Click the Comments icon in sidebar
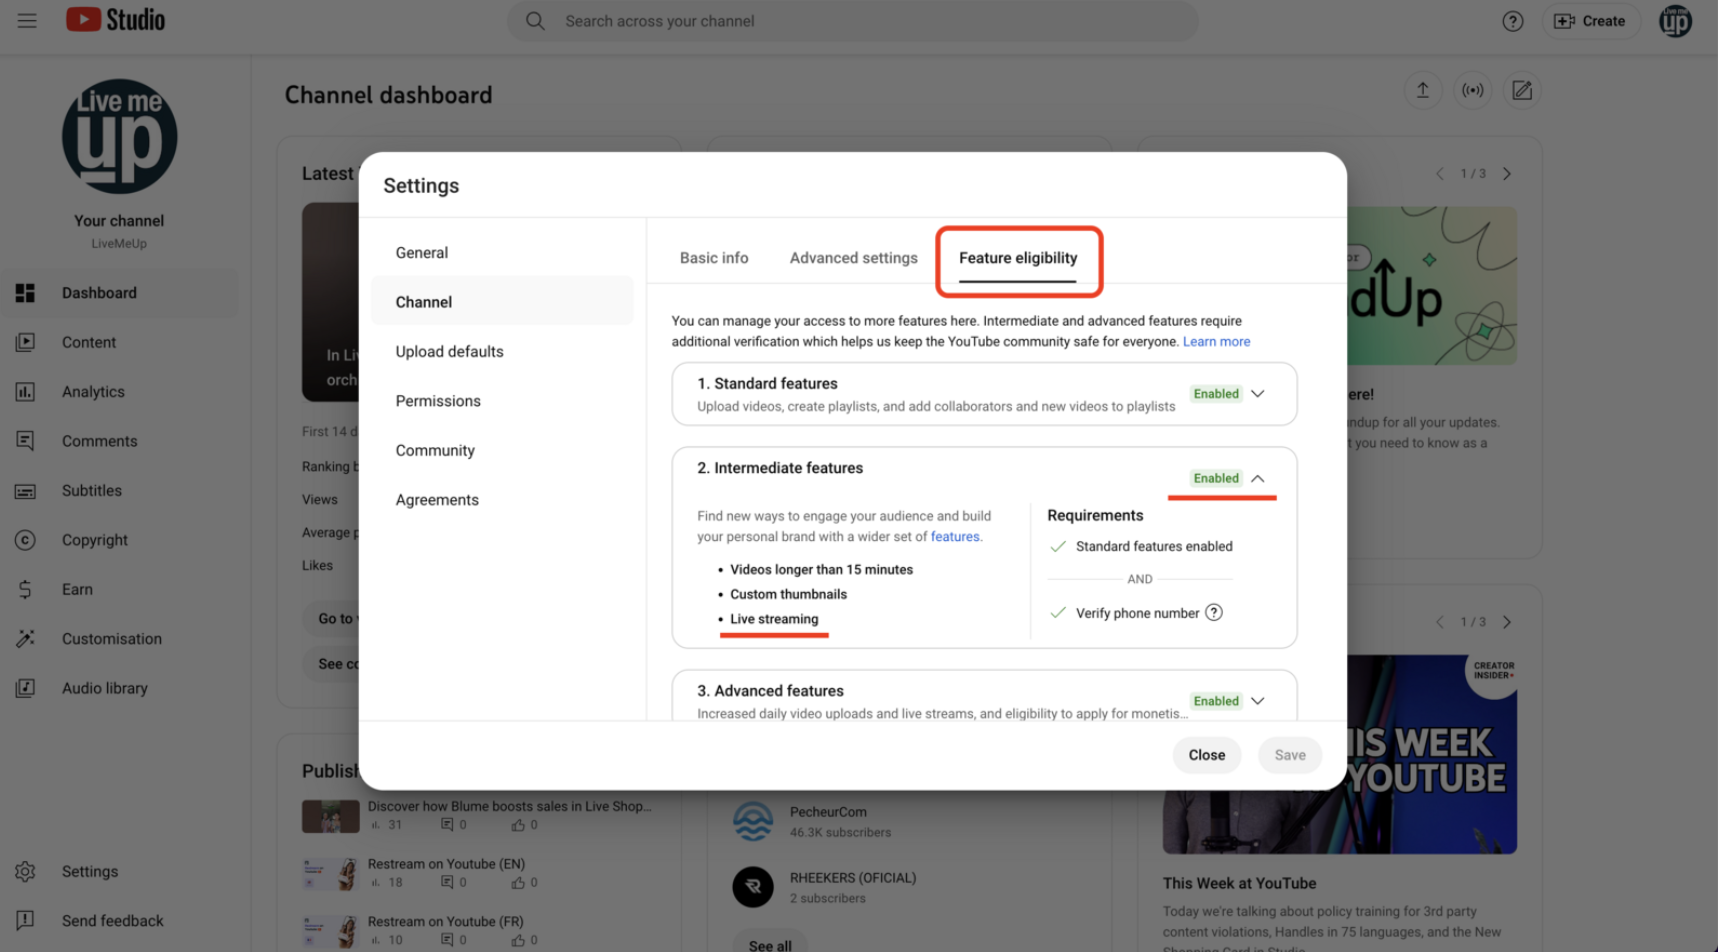Image resolution: width=1718 pixels, height=952 pixels. click(x=26, y=441)
